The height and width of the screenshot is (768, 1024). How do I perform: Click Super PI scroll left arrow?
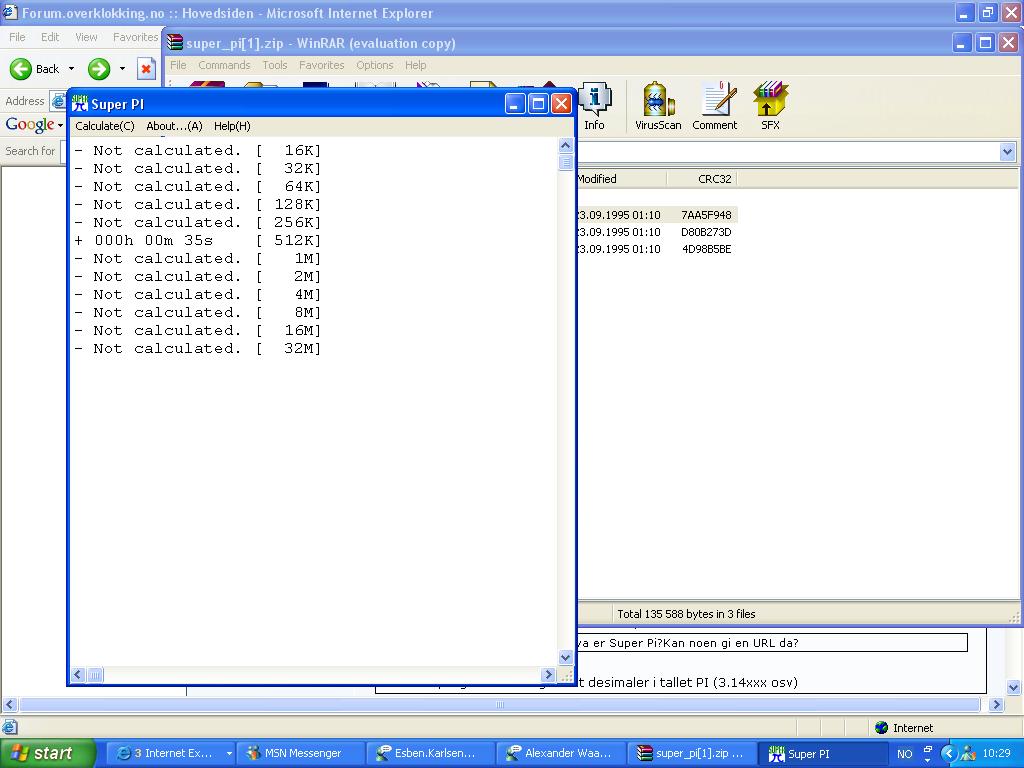pyautogui.click(x=78, y=675)
